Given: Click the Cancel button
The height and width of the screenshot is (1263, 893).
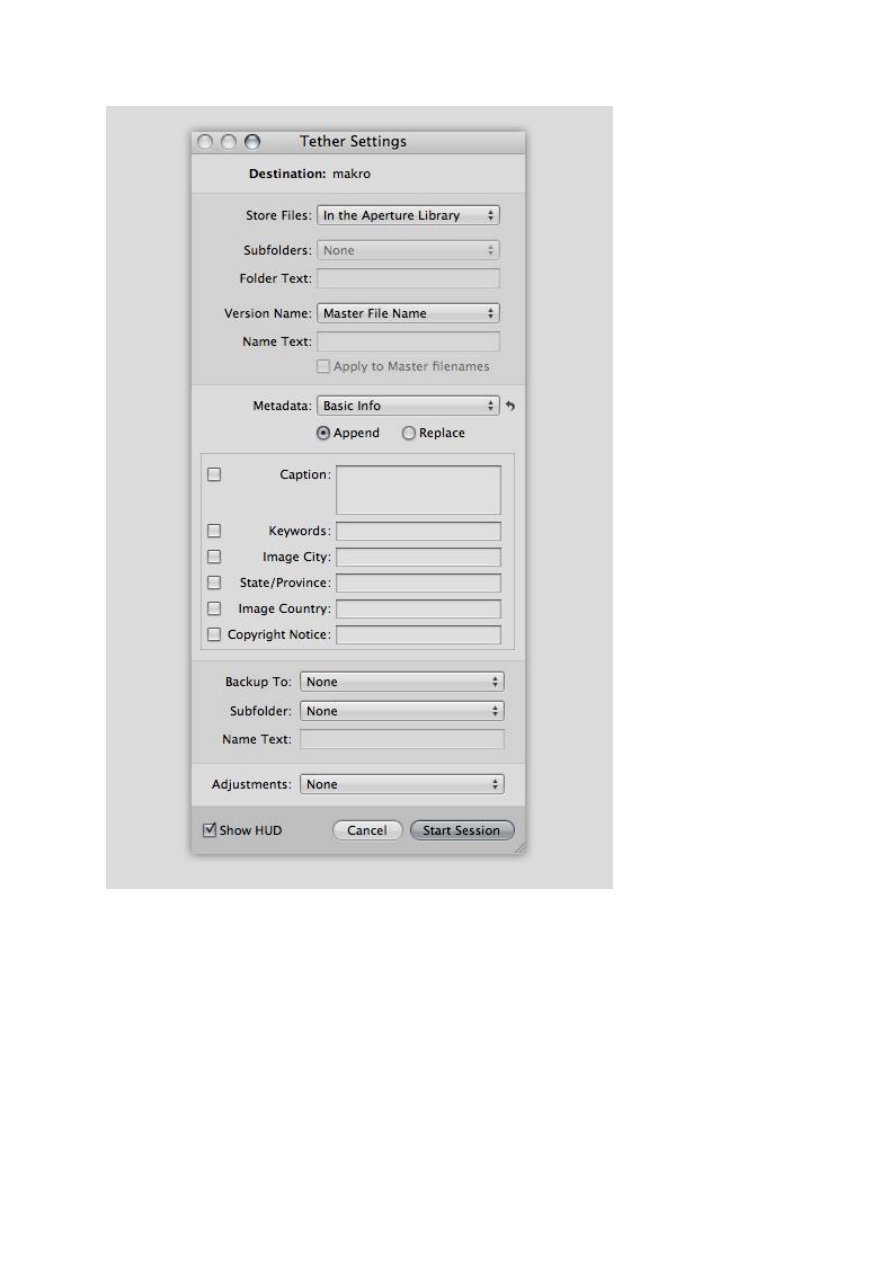Looking at the screenshot, I should 367,831.
